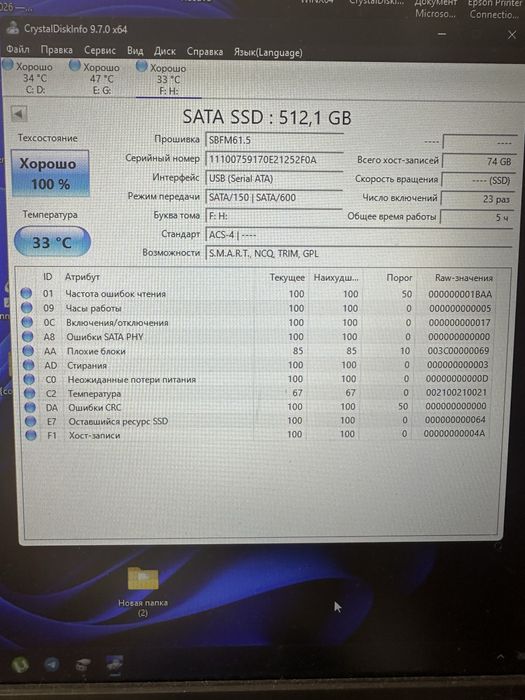
Task: Open the Файл menu
Action: click(x=18, y=49)
